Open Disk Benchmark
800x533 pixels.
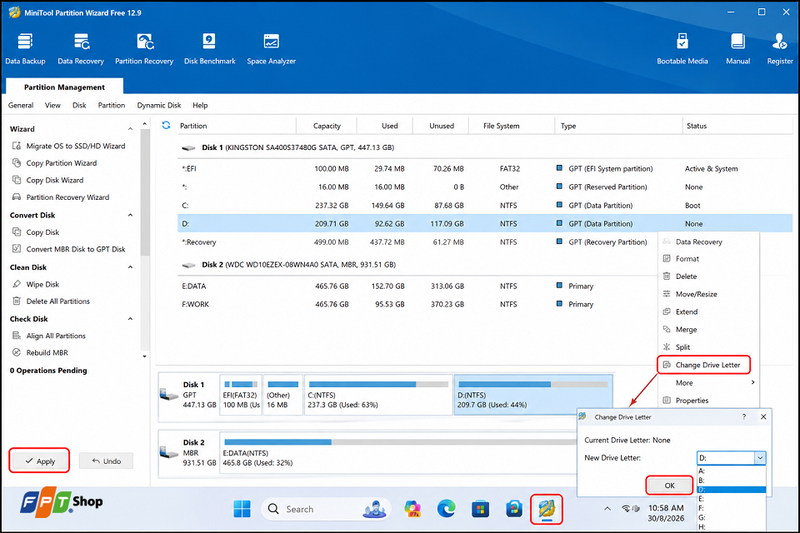click(x=209, y=49)
